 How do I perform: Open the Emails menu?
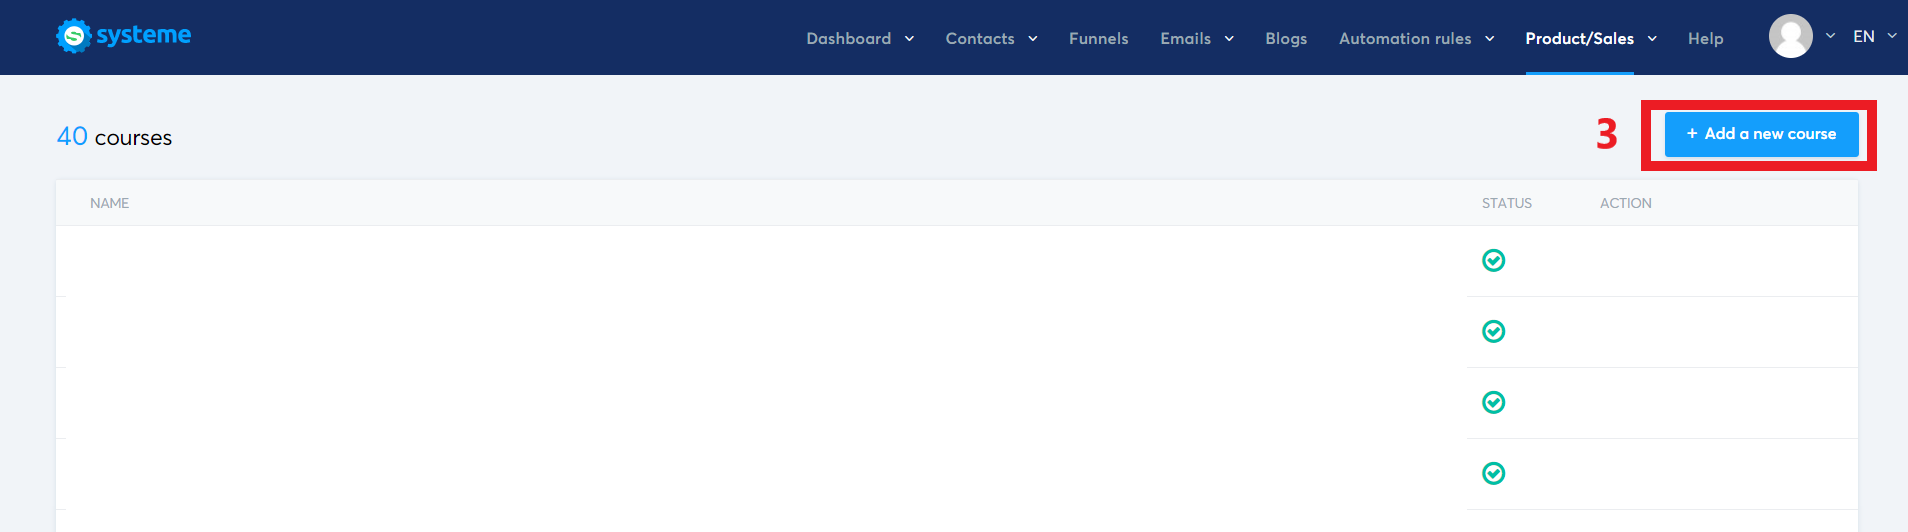(1185, 38)
